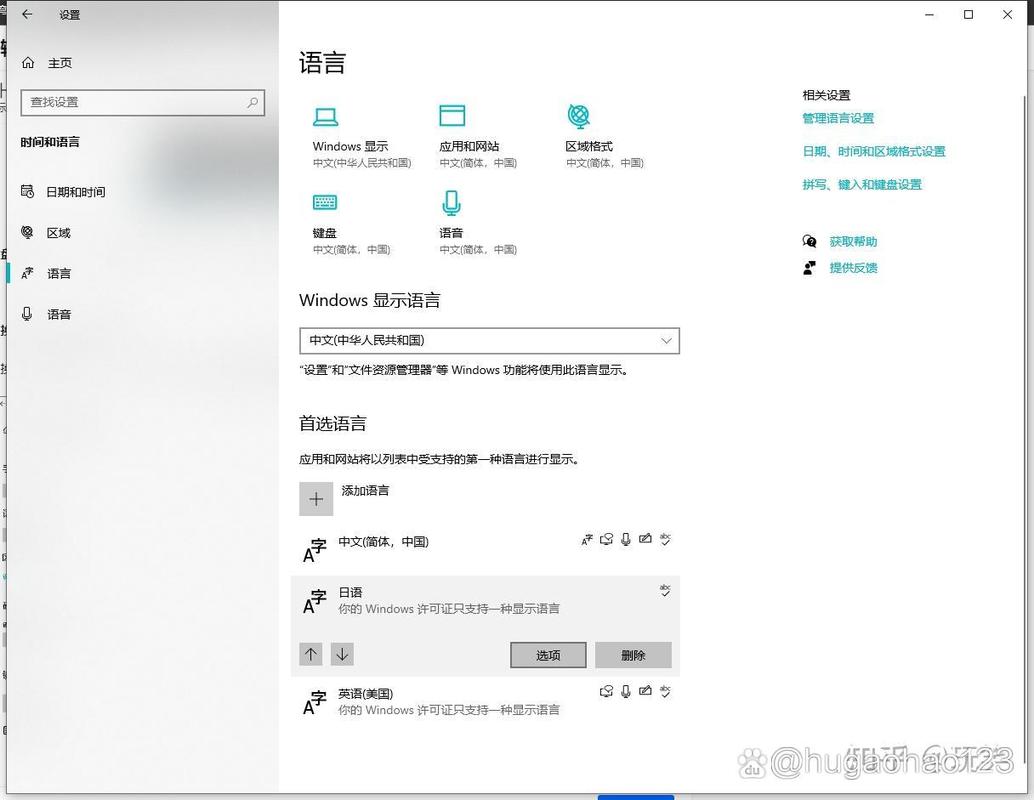Click the 选项 button for 日语
This screenshot has height=800, width=1034.
pos(548,655)
